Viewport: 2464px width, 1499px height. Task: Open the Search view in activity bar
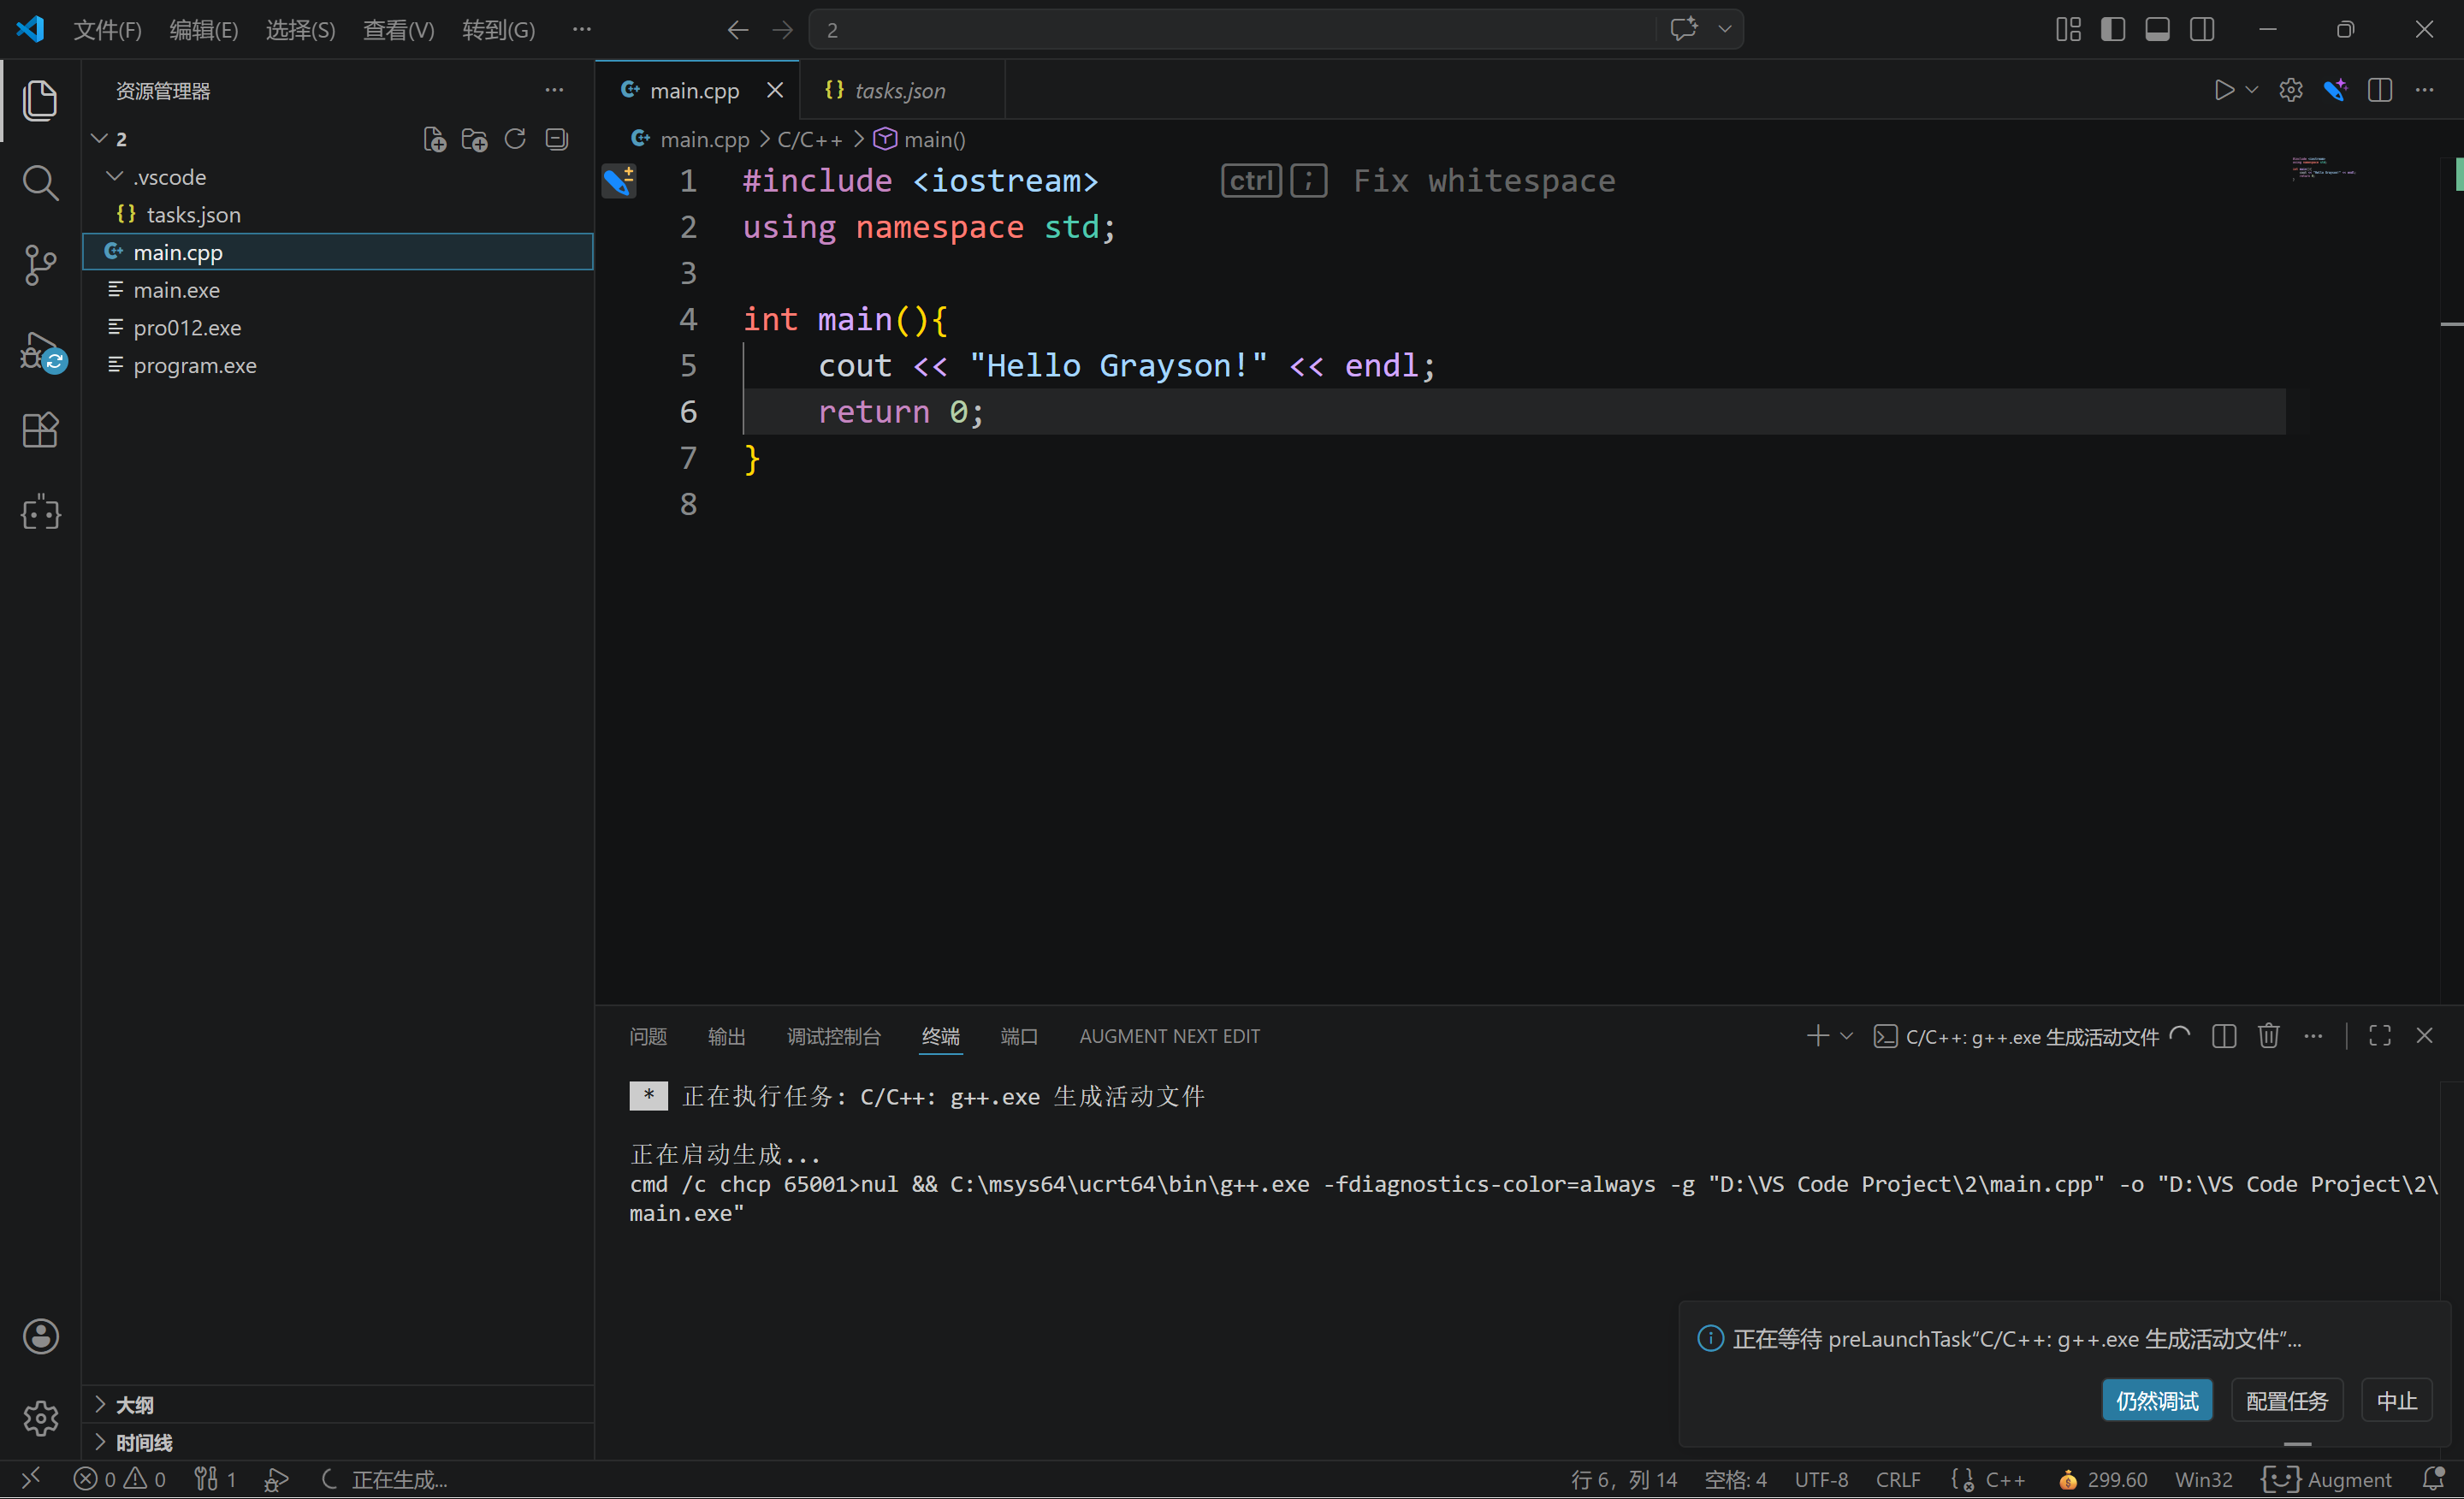[40, 183]
